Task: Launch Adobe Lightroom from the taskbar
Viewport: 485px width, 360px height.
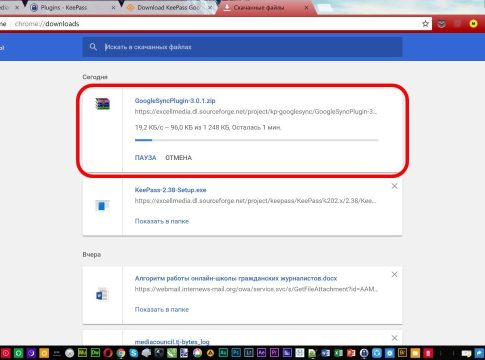Action: click(249, 353)
